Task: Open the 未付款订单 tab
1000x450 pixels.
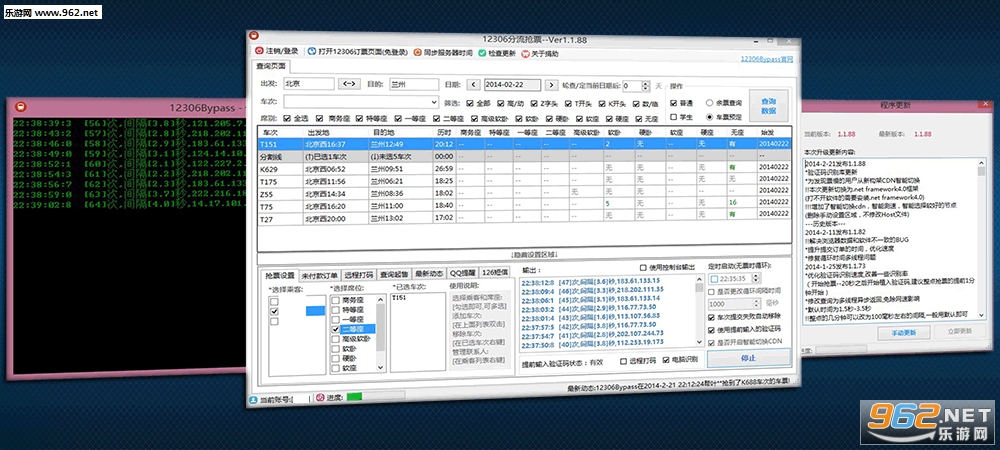Action: (x=320, y=275)
